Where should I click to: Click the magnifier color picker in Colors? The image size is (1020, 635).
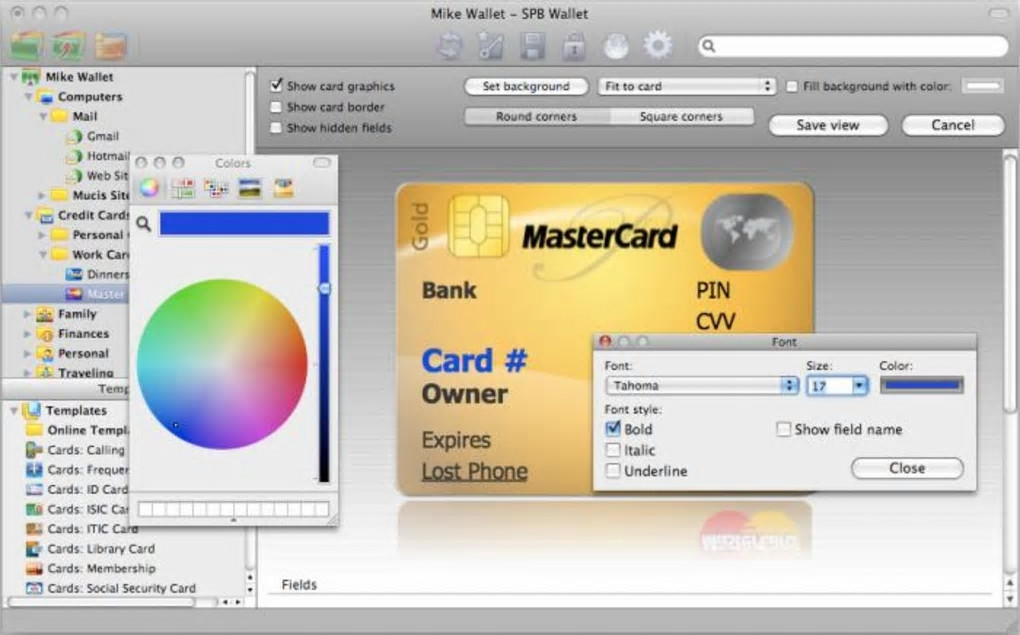tap(144, 224)
